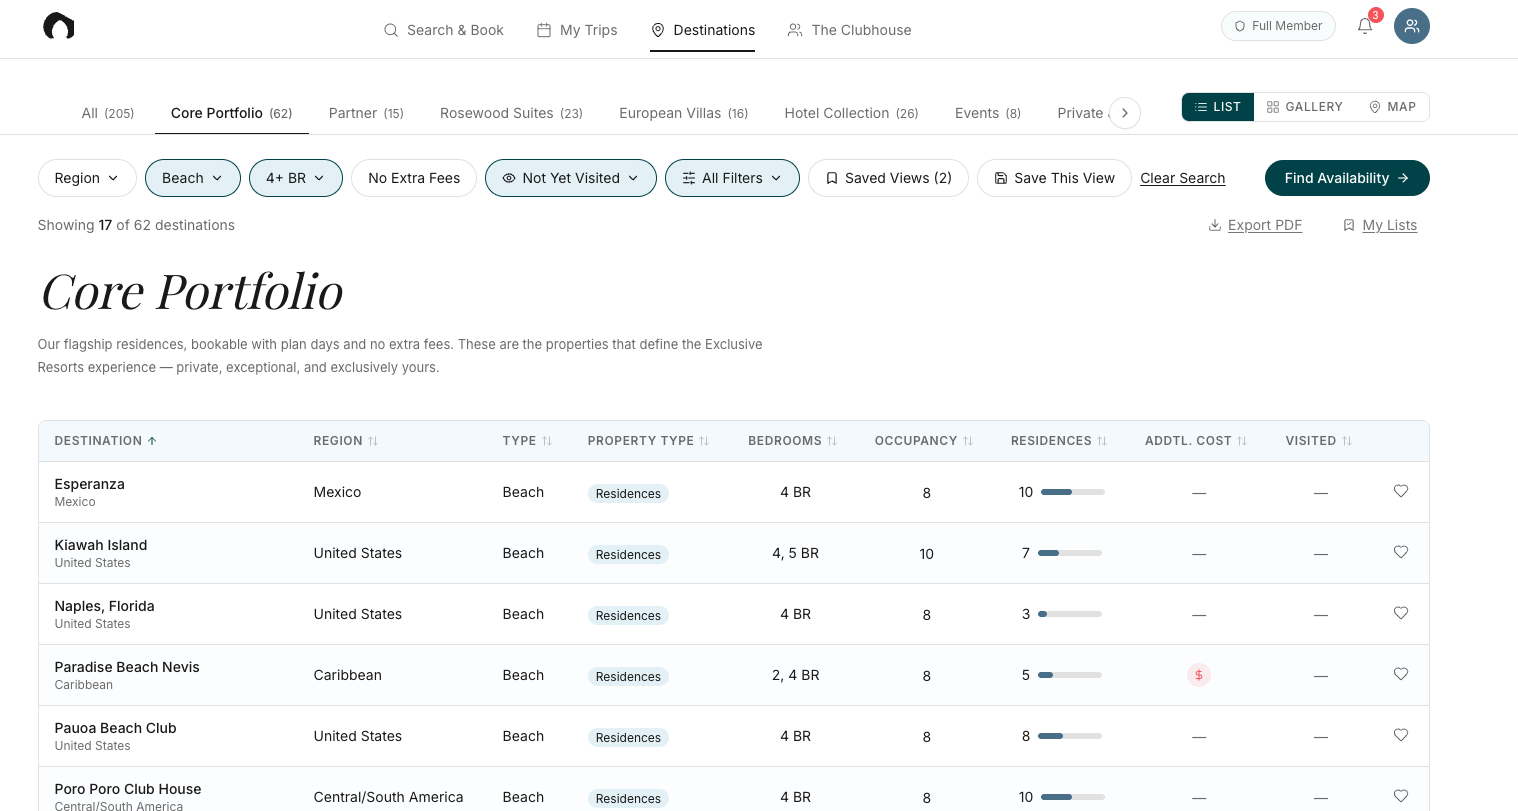The image size is (1518, 811).
Task: Sort table by Type column
Action: click(527, 441)
